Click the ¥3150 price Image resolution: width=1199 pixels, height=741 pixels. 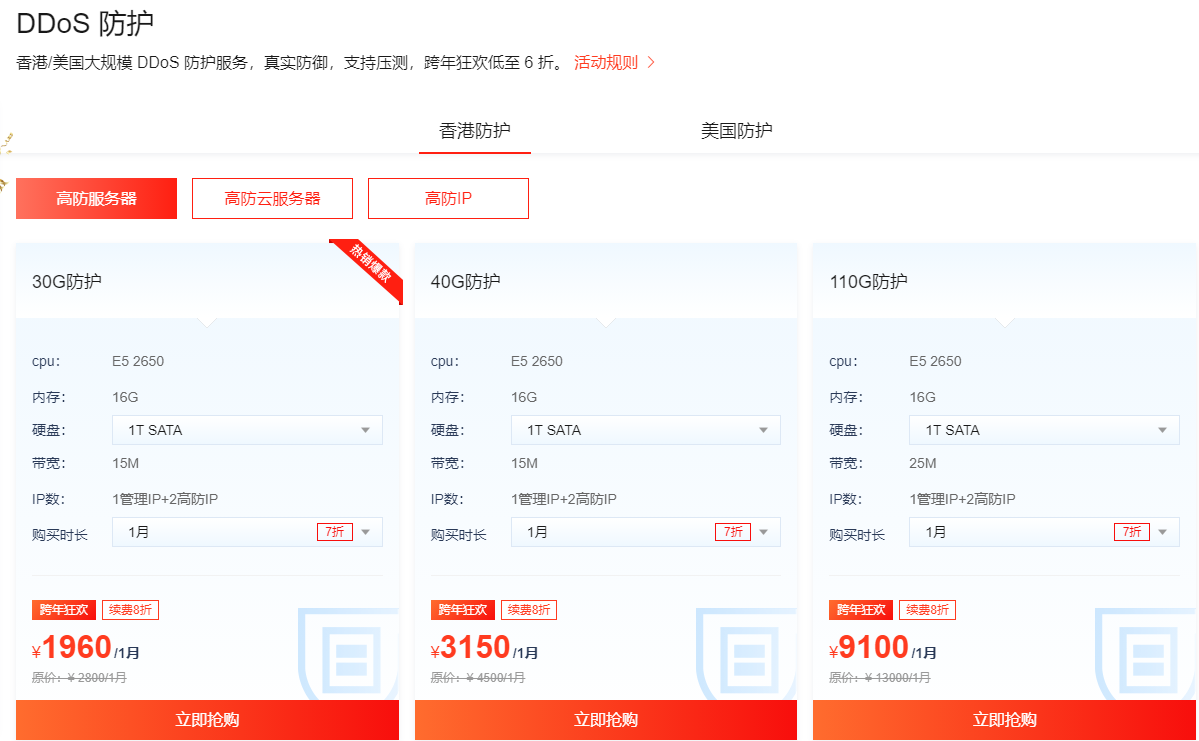(x=470, y=648)
